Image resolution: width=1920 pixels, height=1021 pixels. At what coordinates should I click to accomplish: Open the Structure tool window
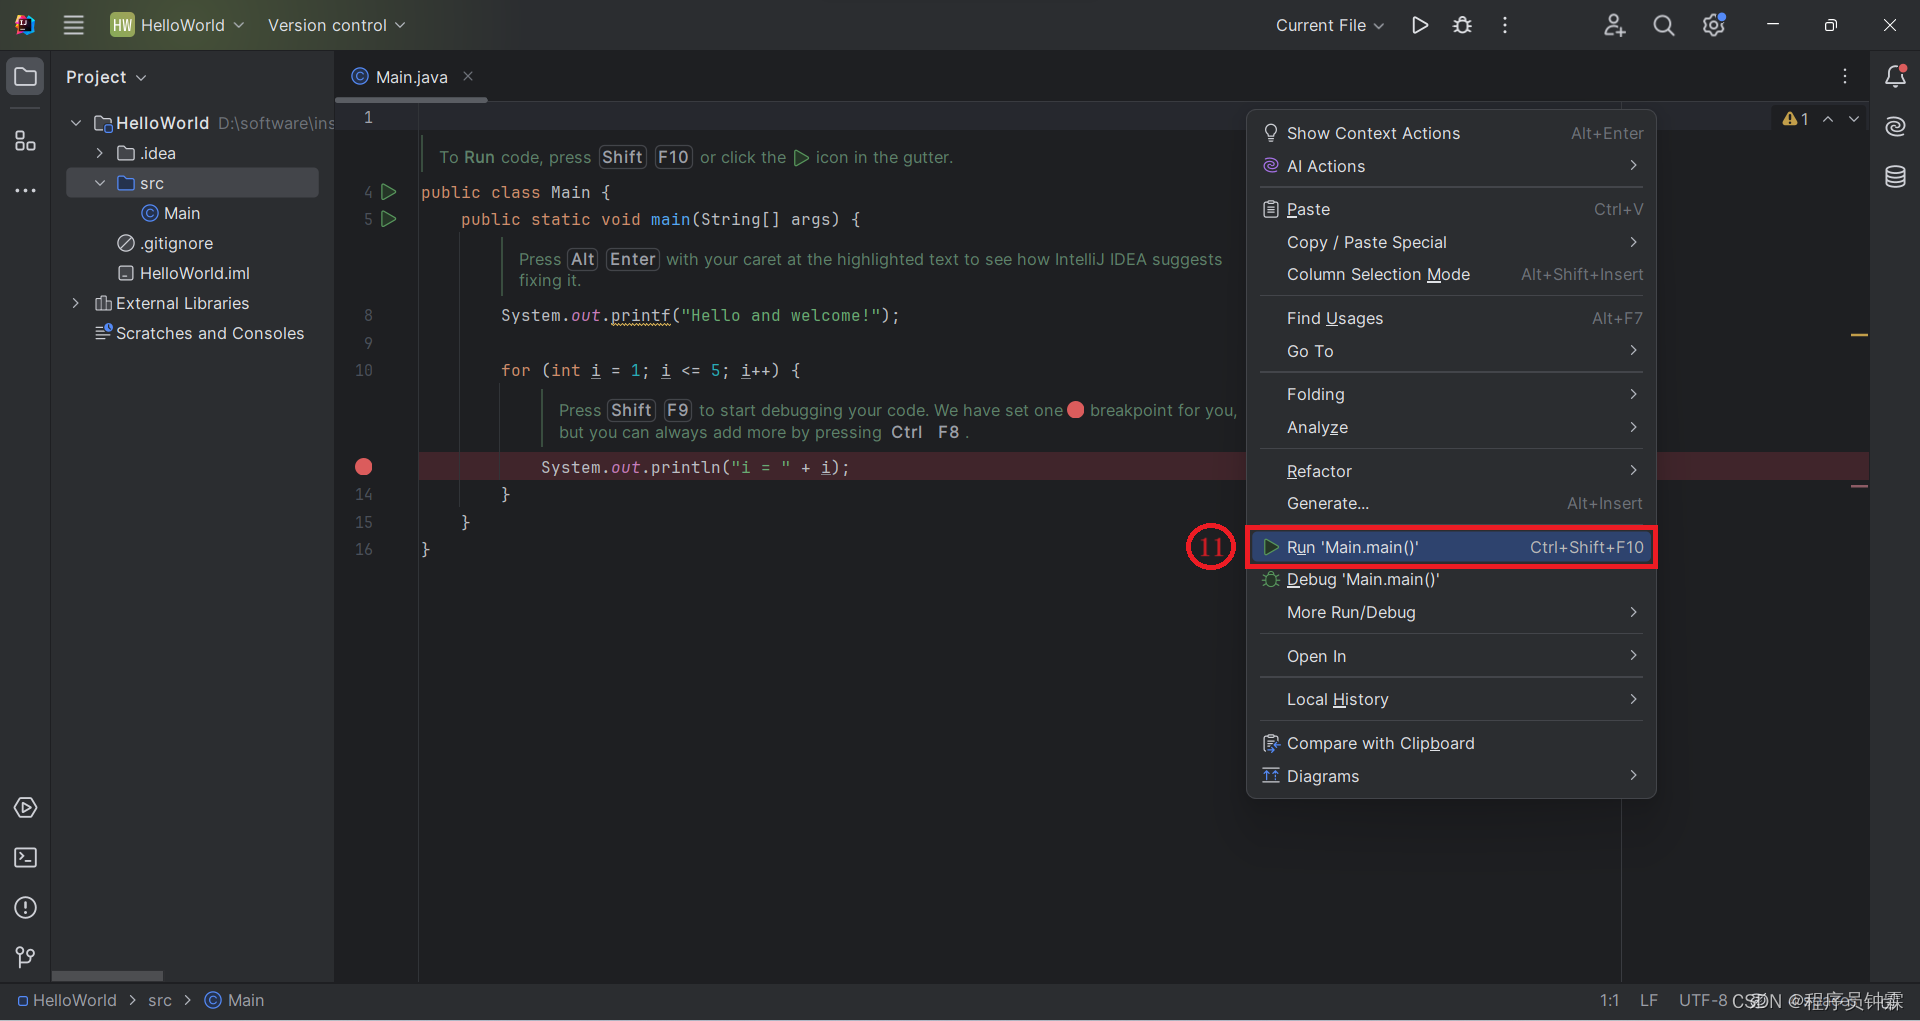25,141
